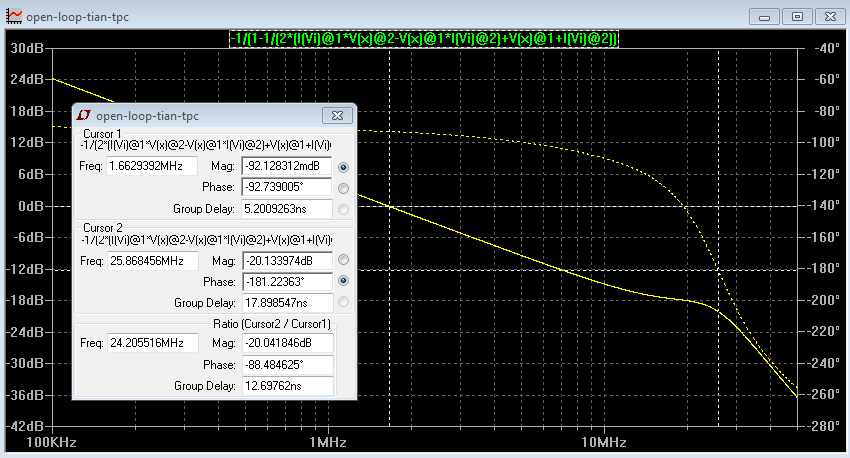Click the 0dB label on left axis
The height and width of the screenshot is (458, 850).
[x=30, y=207]
